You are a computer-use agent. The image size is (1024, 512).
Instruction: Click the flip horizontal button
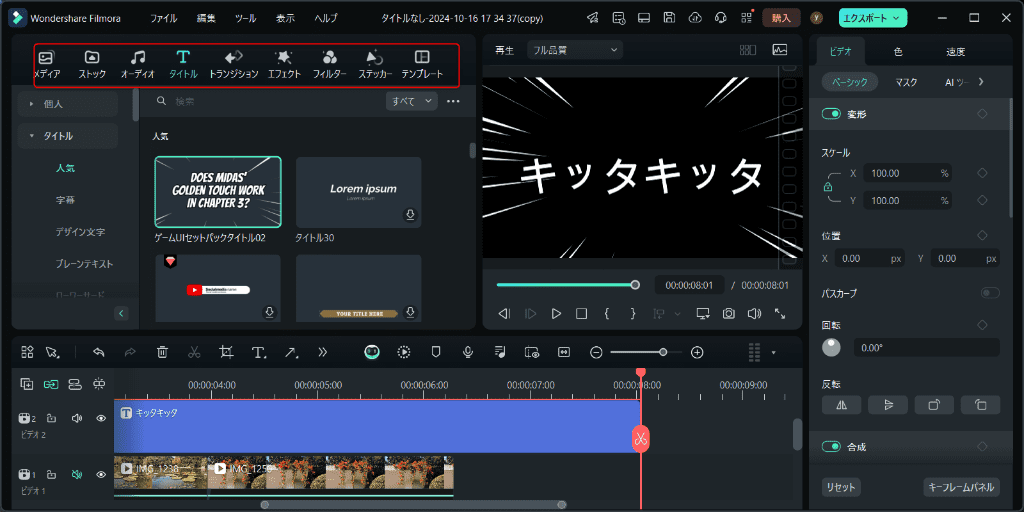pos(841,405)
